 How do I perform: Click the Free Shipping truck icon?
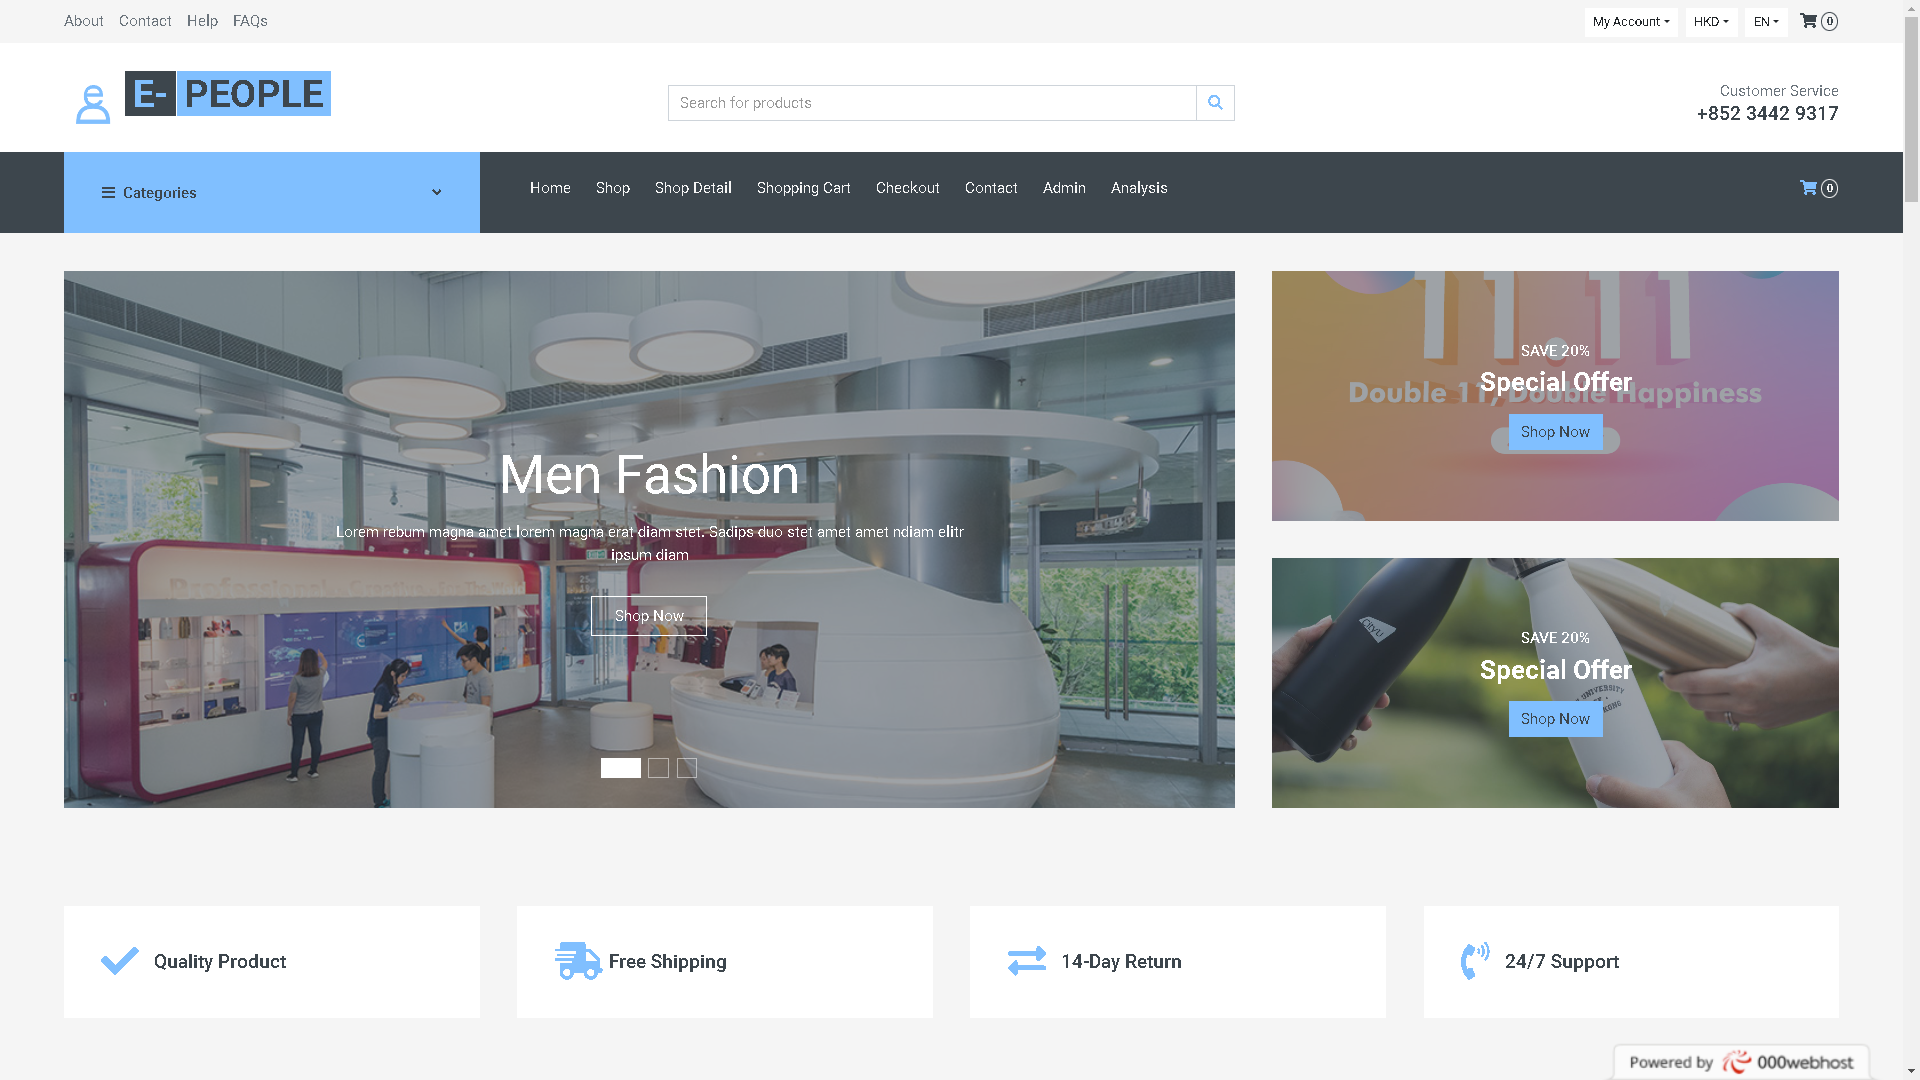click(578, 961)
